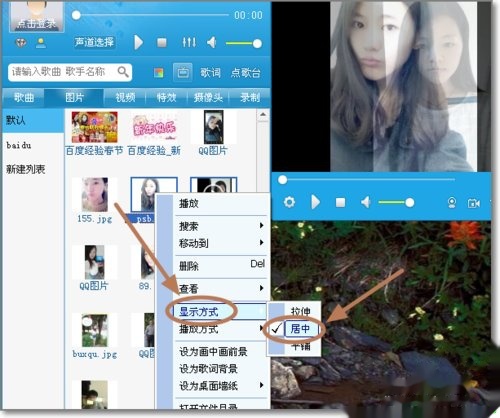Open the 歌词 lyrics button
This screenshot has height=418, width=500.
210,72
